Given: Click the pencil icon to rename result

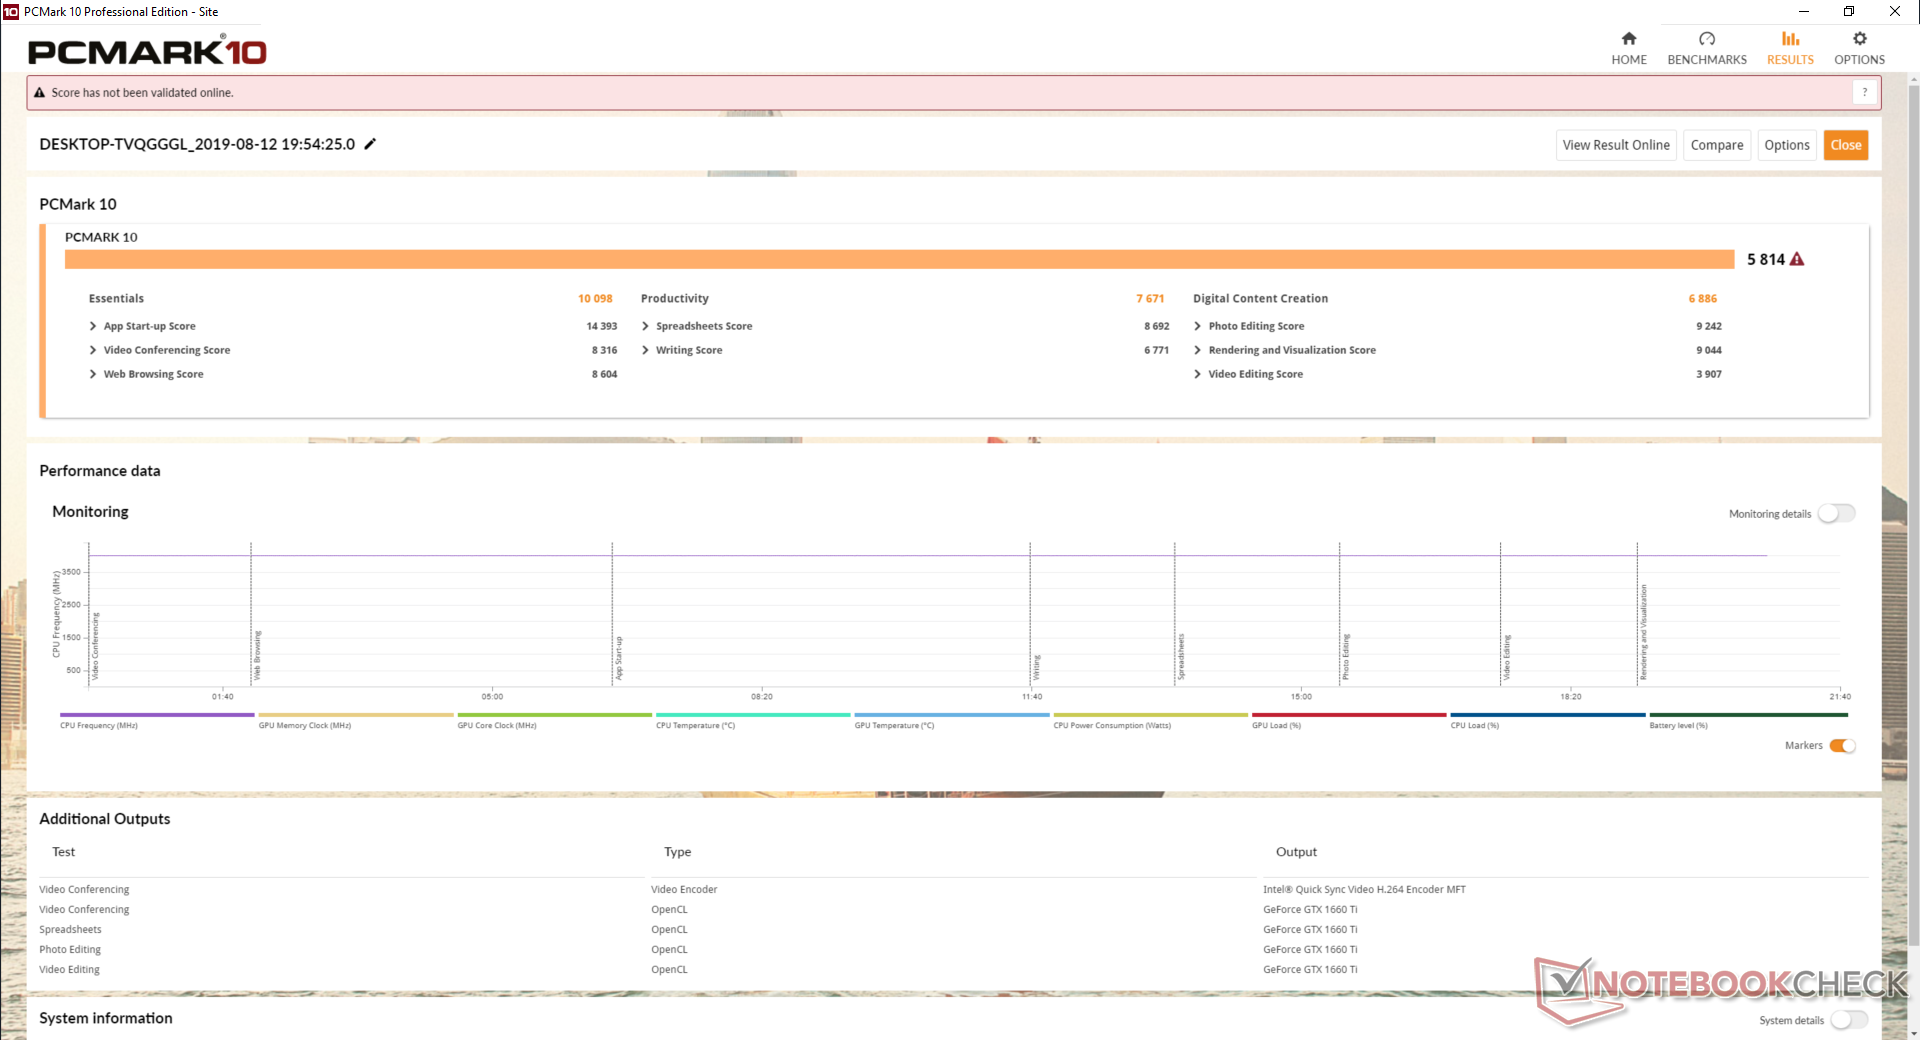Looking at the screenshot, I should pyautogui.click(x=370, y=144).
